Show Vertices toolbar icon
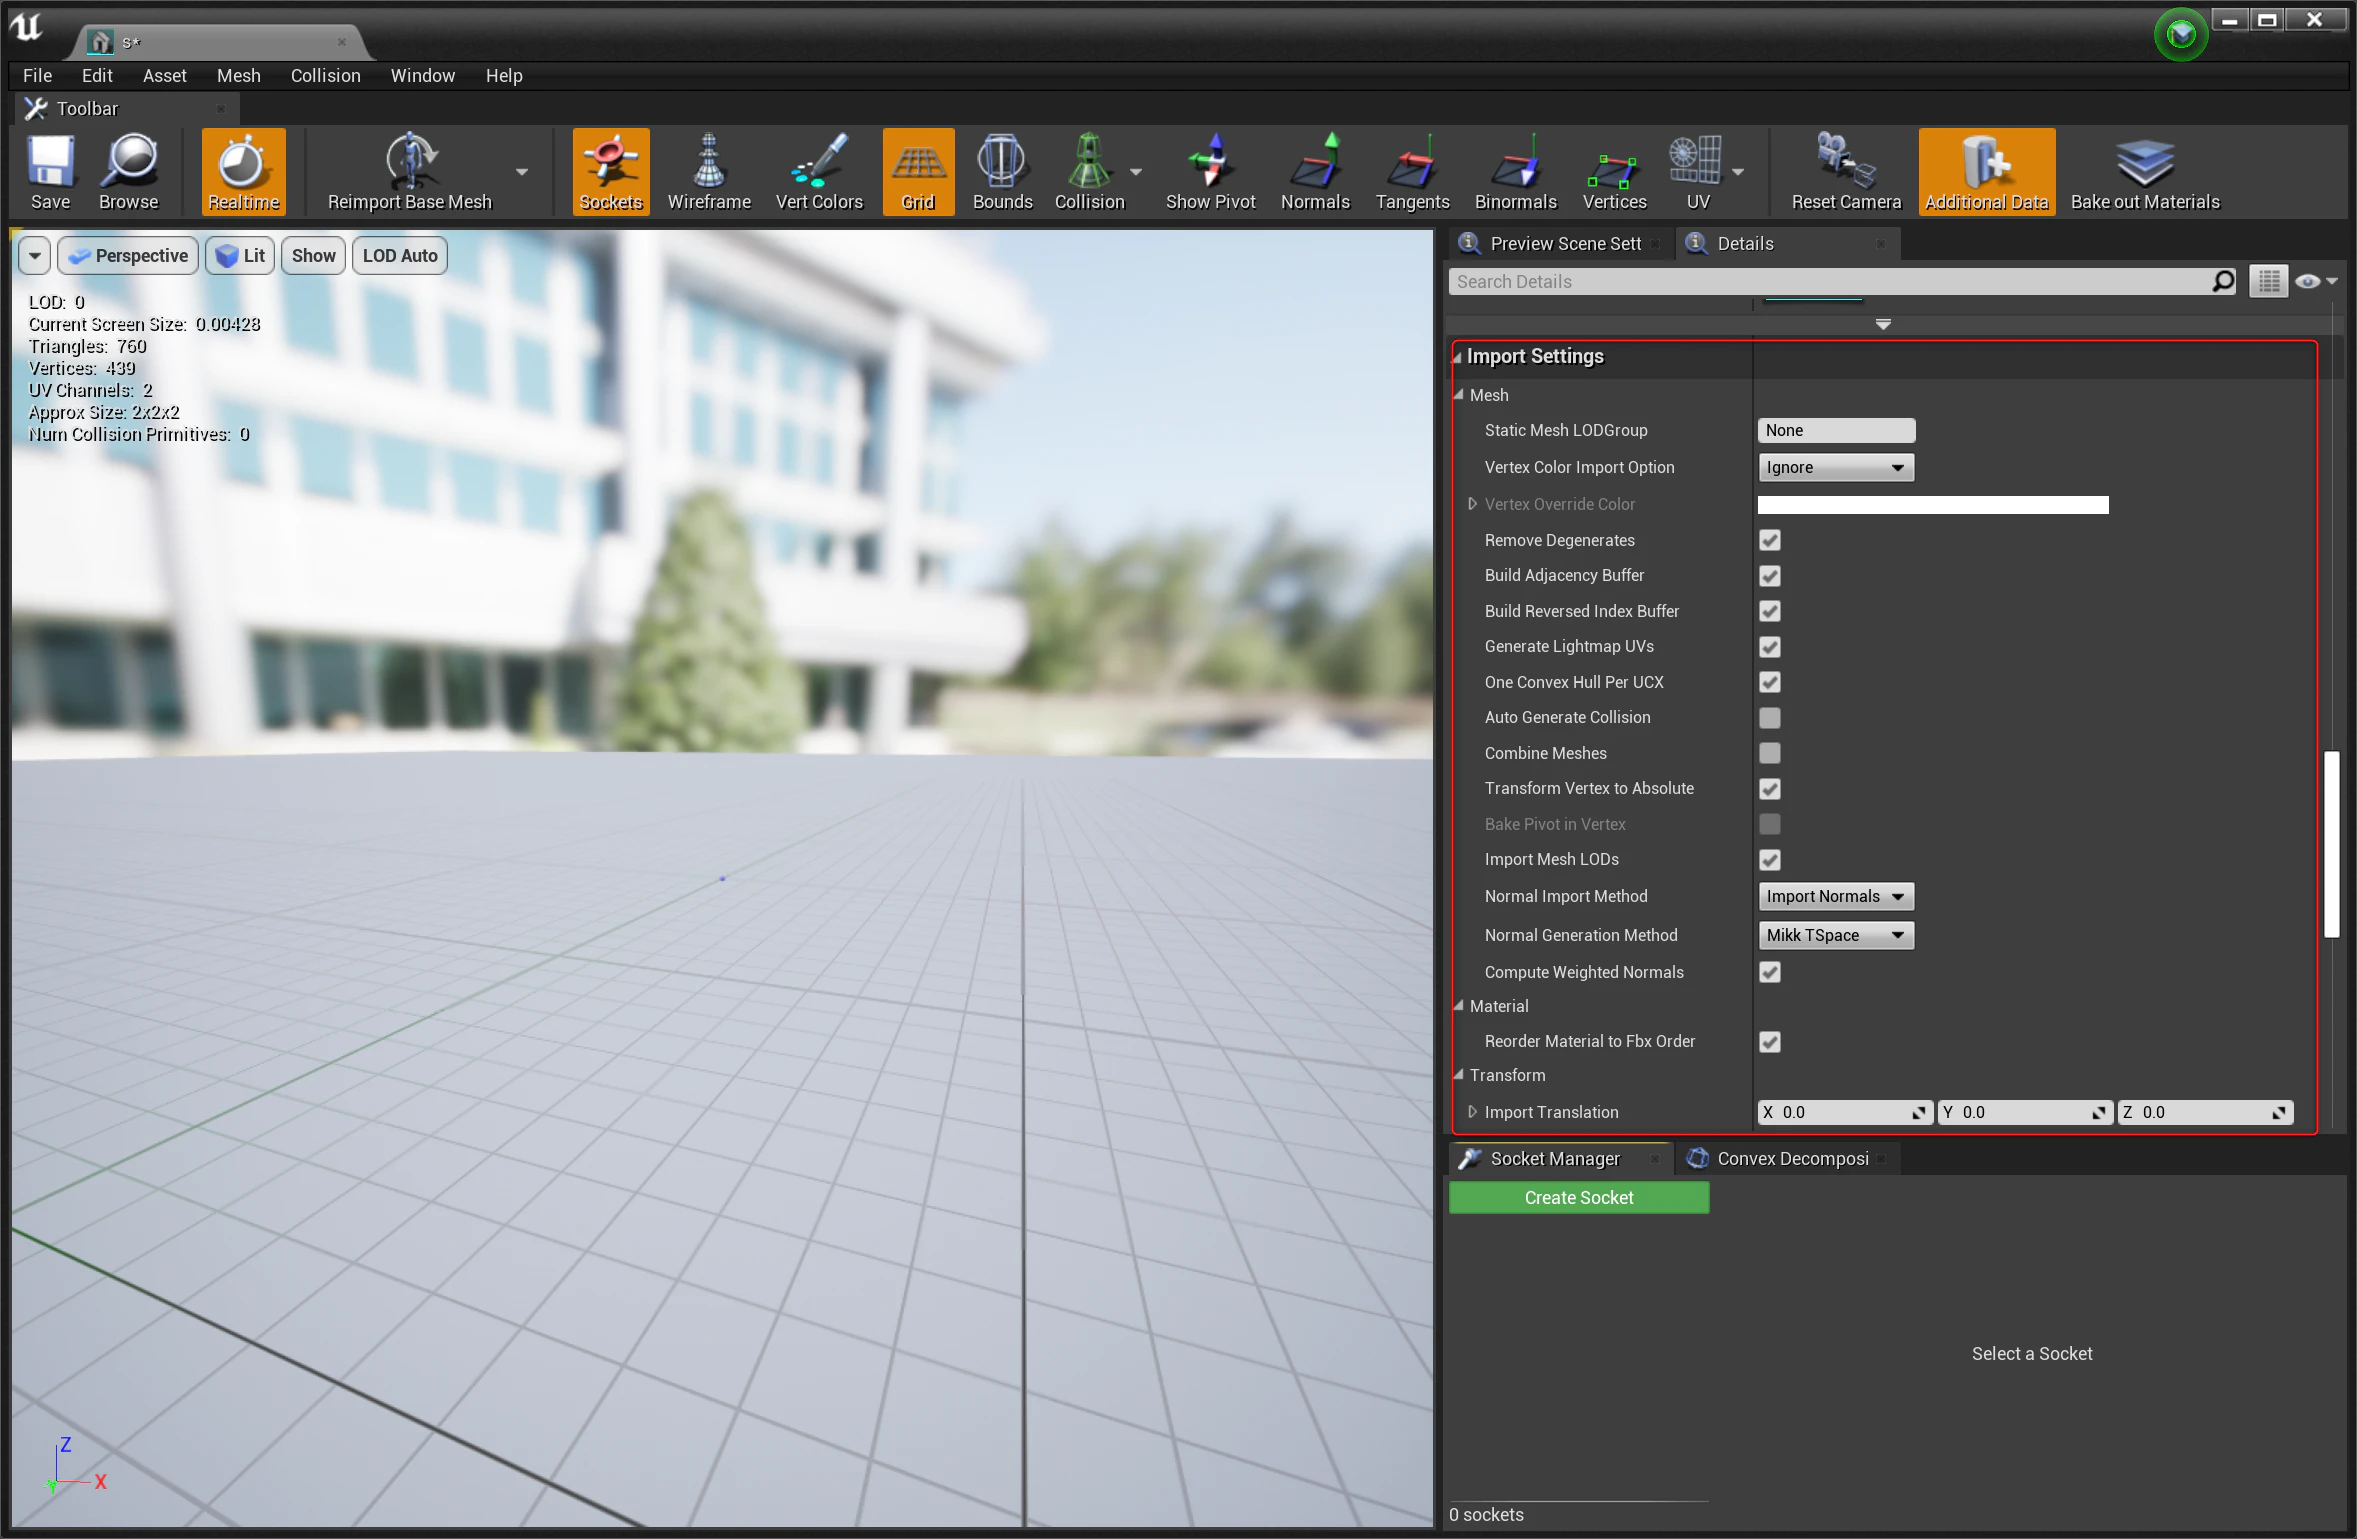This screenshot has width=2357, height=1539. click(x=1614, y=172)
